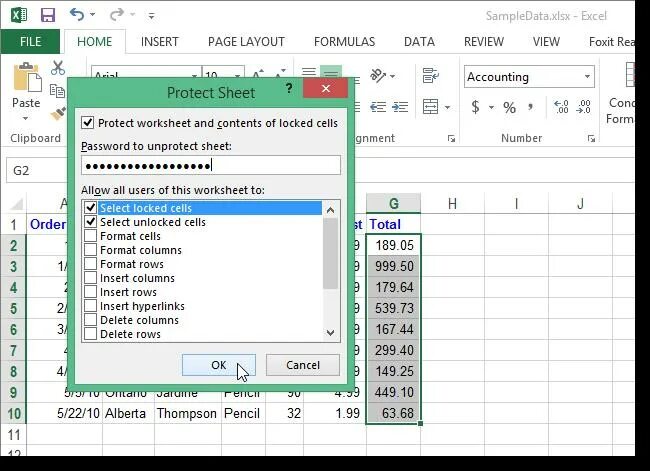This screenshot has width=650, height=471.
Task: Open the FILE tab
Action: [x=30, y=41]
